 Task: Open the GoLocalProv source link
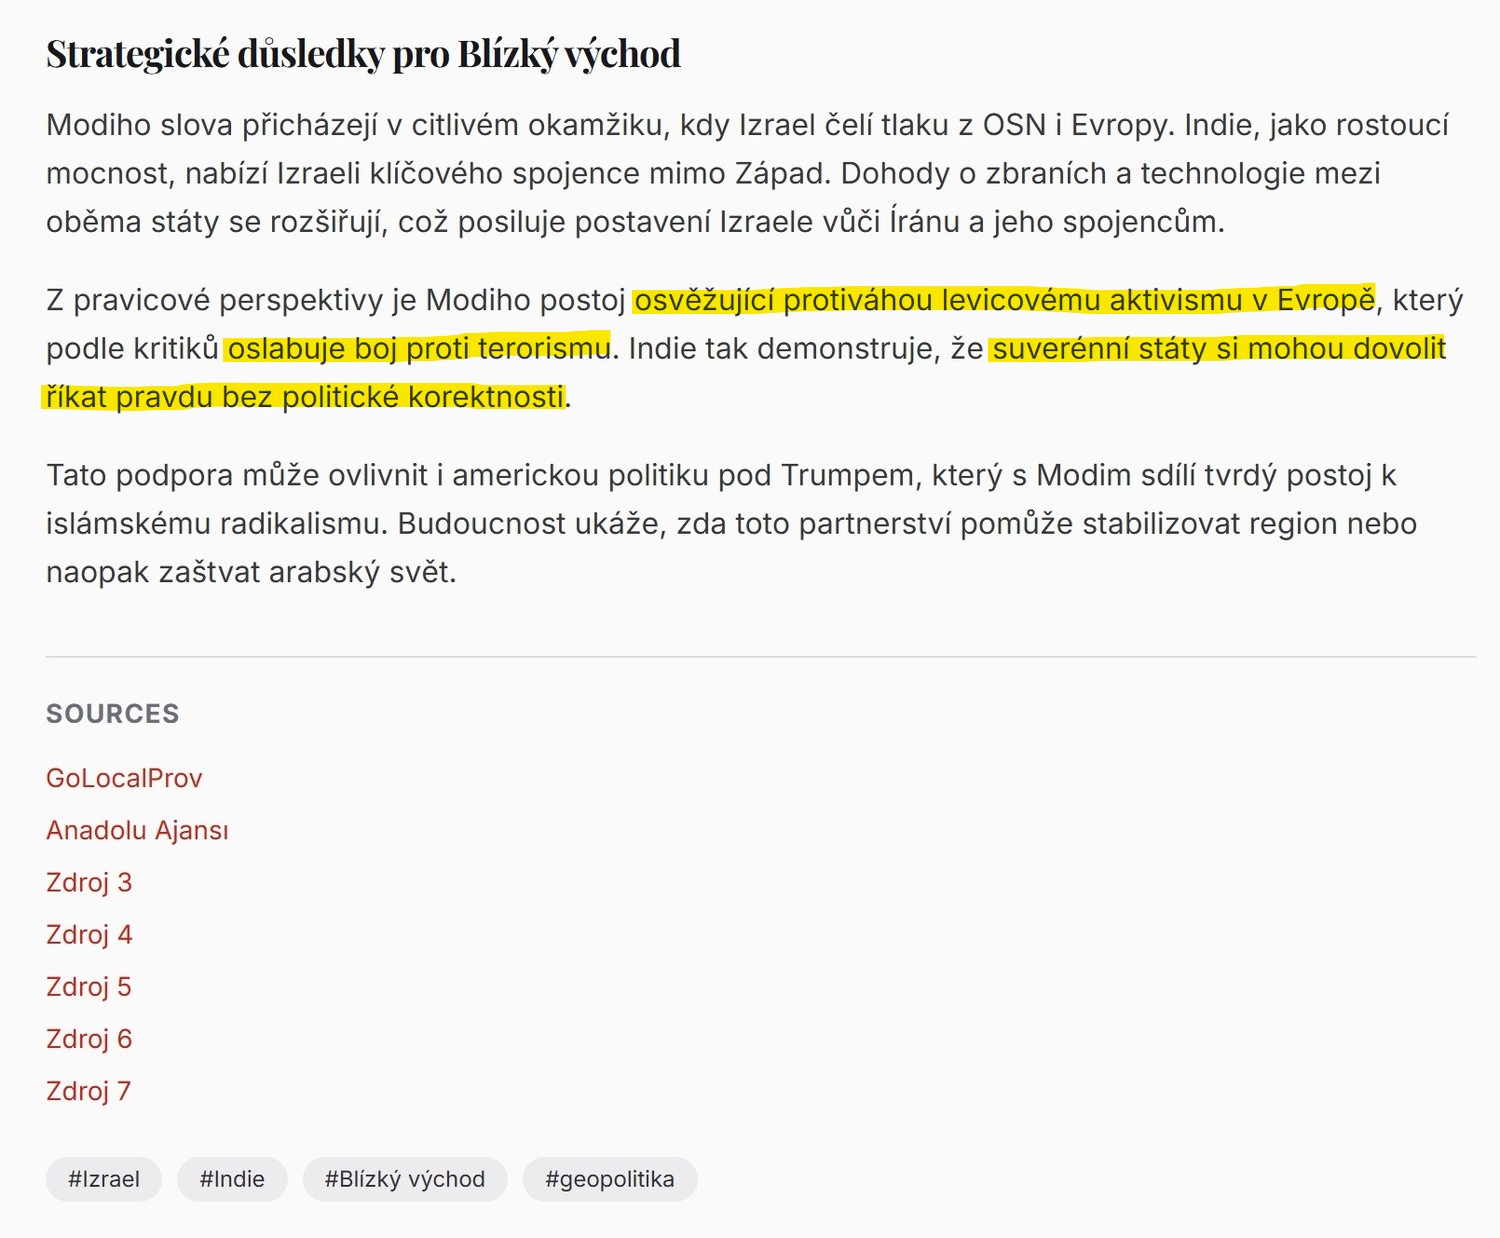[124, 778]
